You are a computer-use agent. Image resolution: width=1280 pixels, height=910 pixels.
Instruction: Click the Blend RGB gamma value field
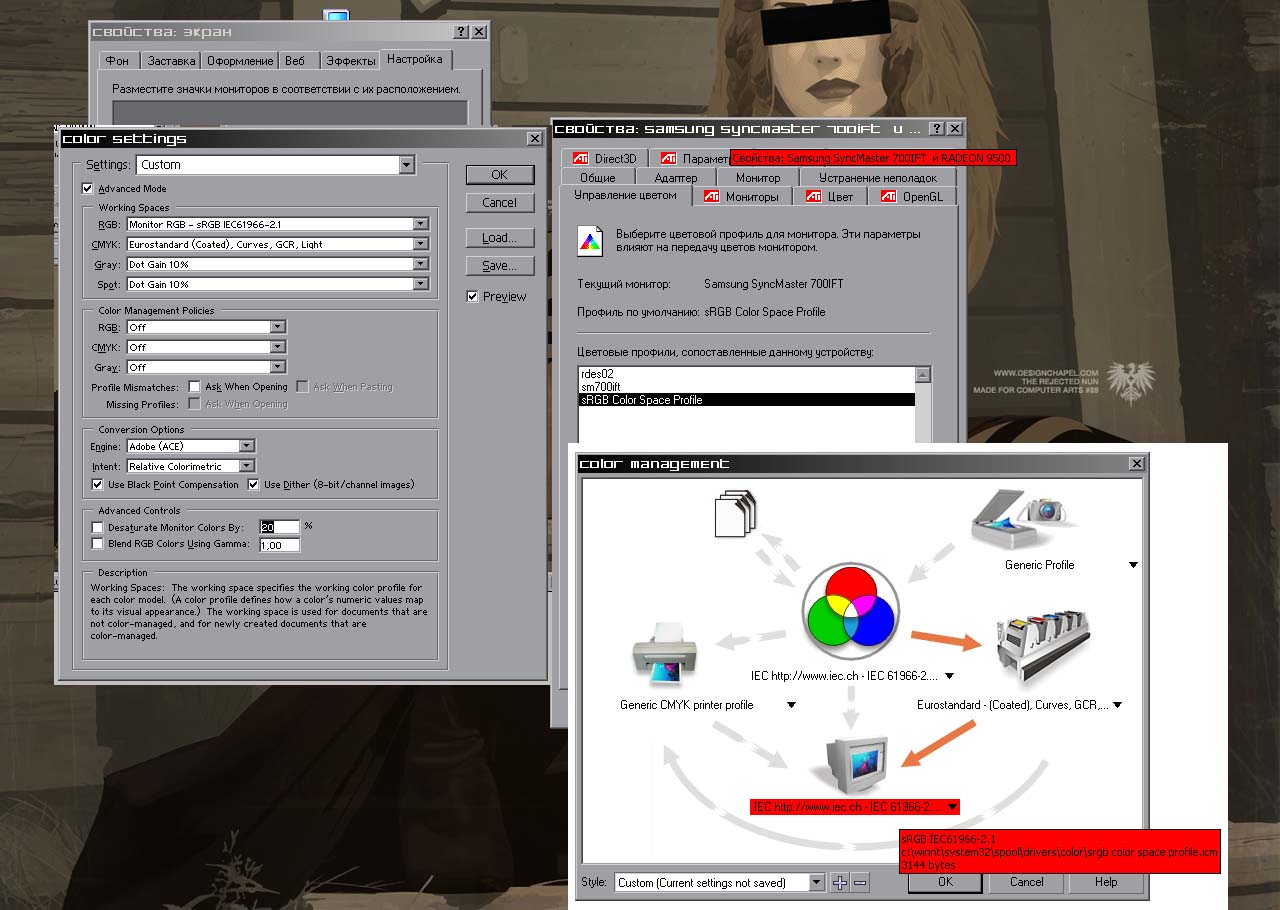pos(279,545)
